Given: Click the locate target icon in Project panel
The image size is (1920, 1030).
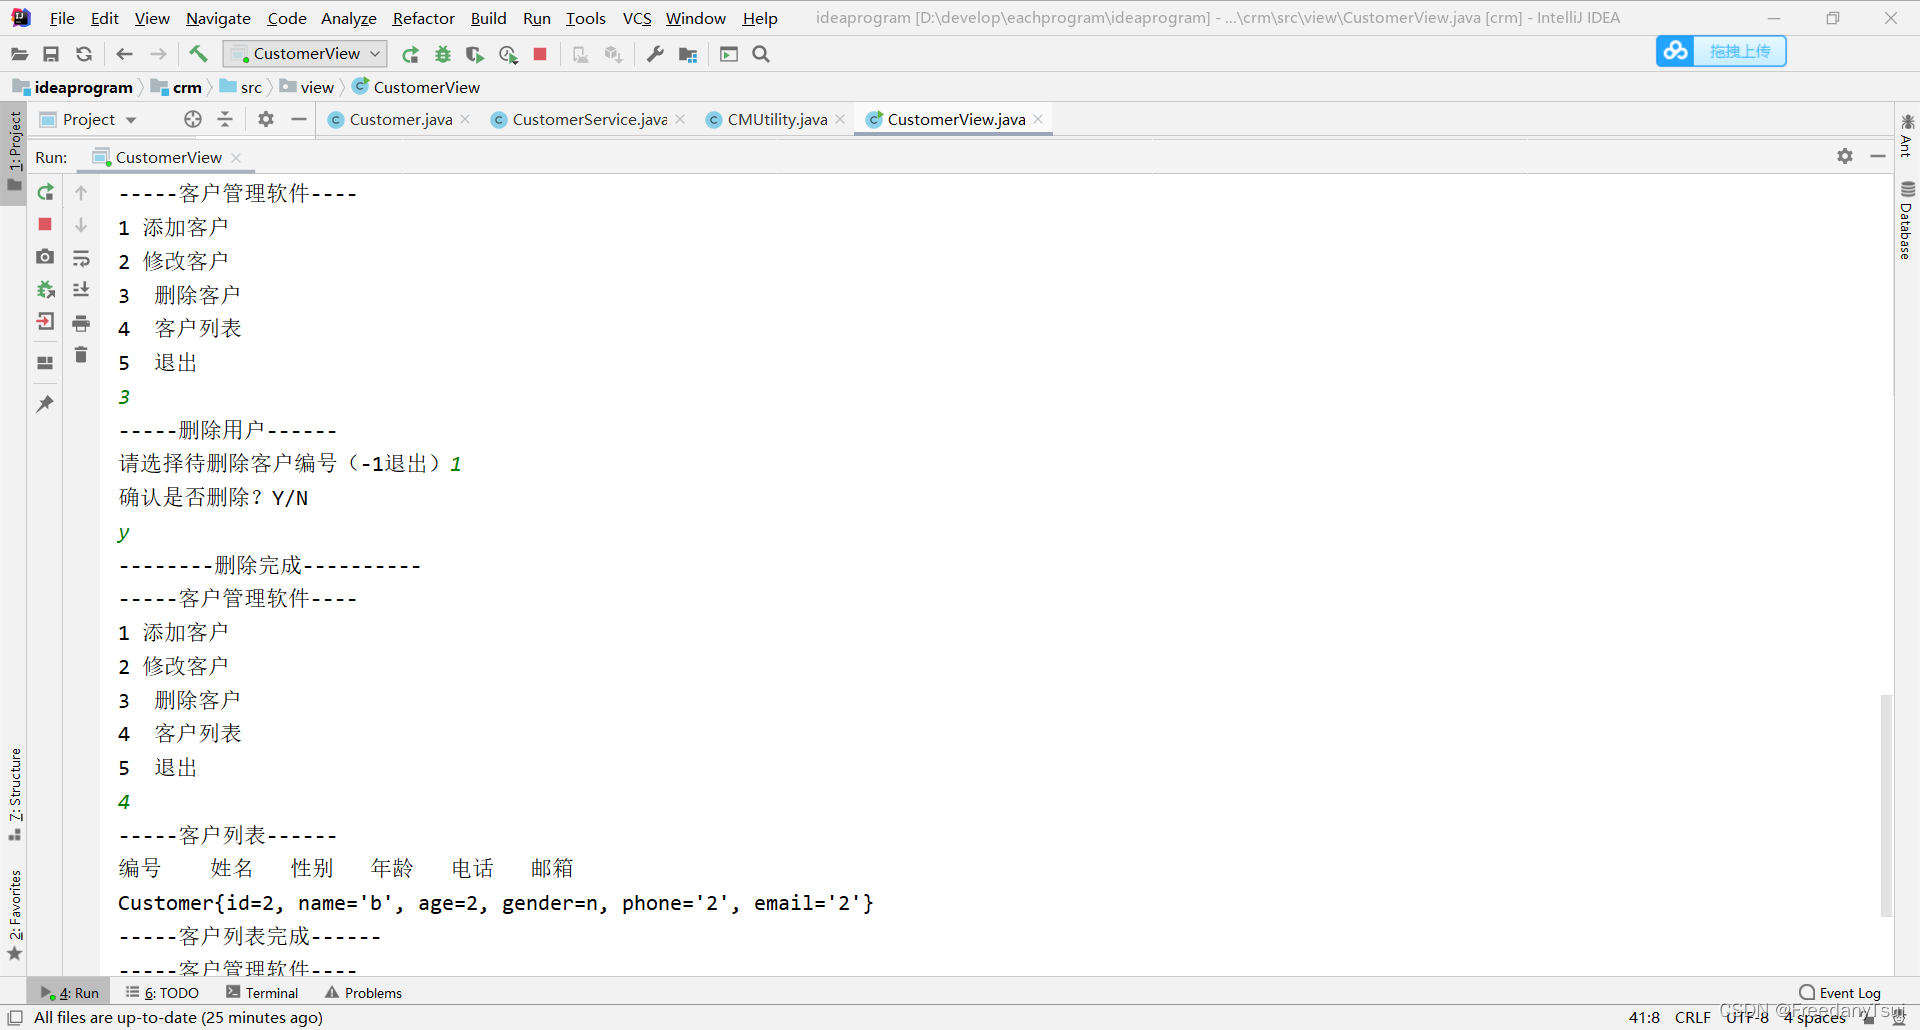Looking at the screenshot, I should pyautogui.click(x=193, y=119).
